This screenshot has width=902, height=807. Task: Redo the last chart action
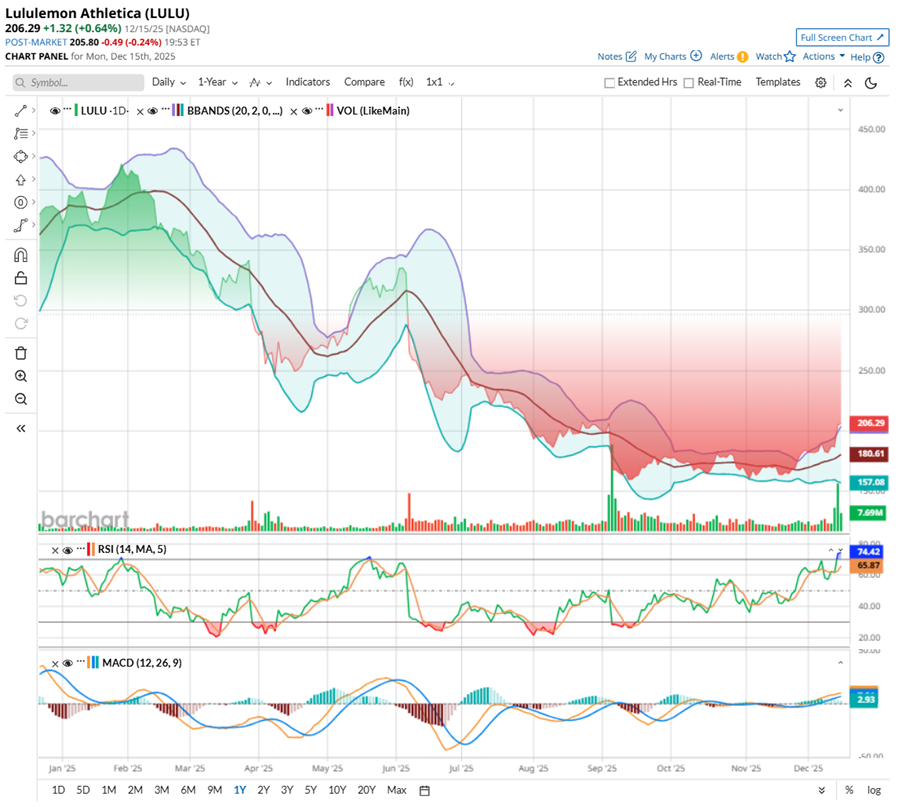21,323
